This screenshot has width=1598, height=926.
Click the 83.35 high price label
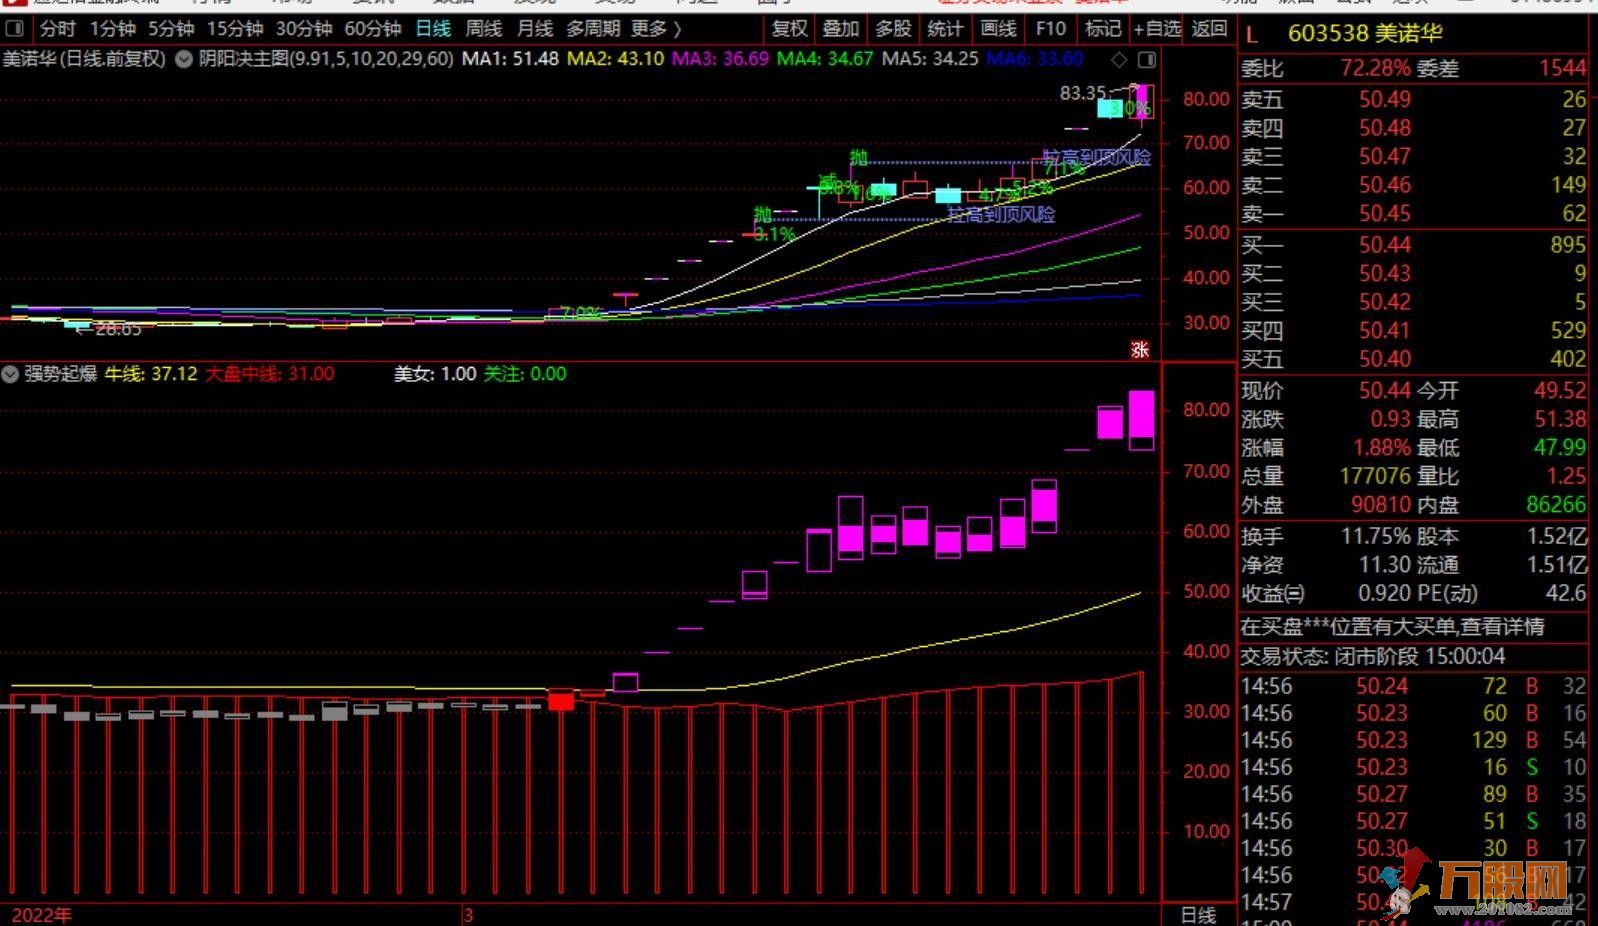tap(1083, 93)
